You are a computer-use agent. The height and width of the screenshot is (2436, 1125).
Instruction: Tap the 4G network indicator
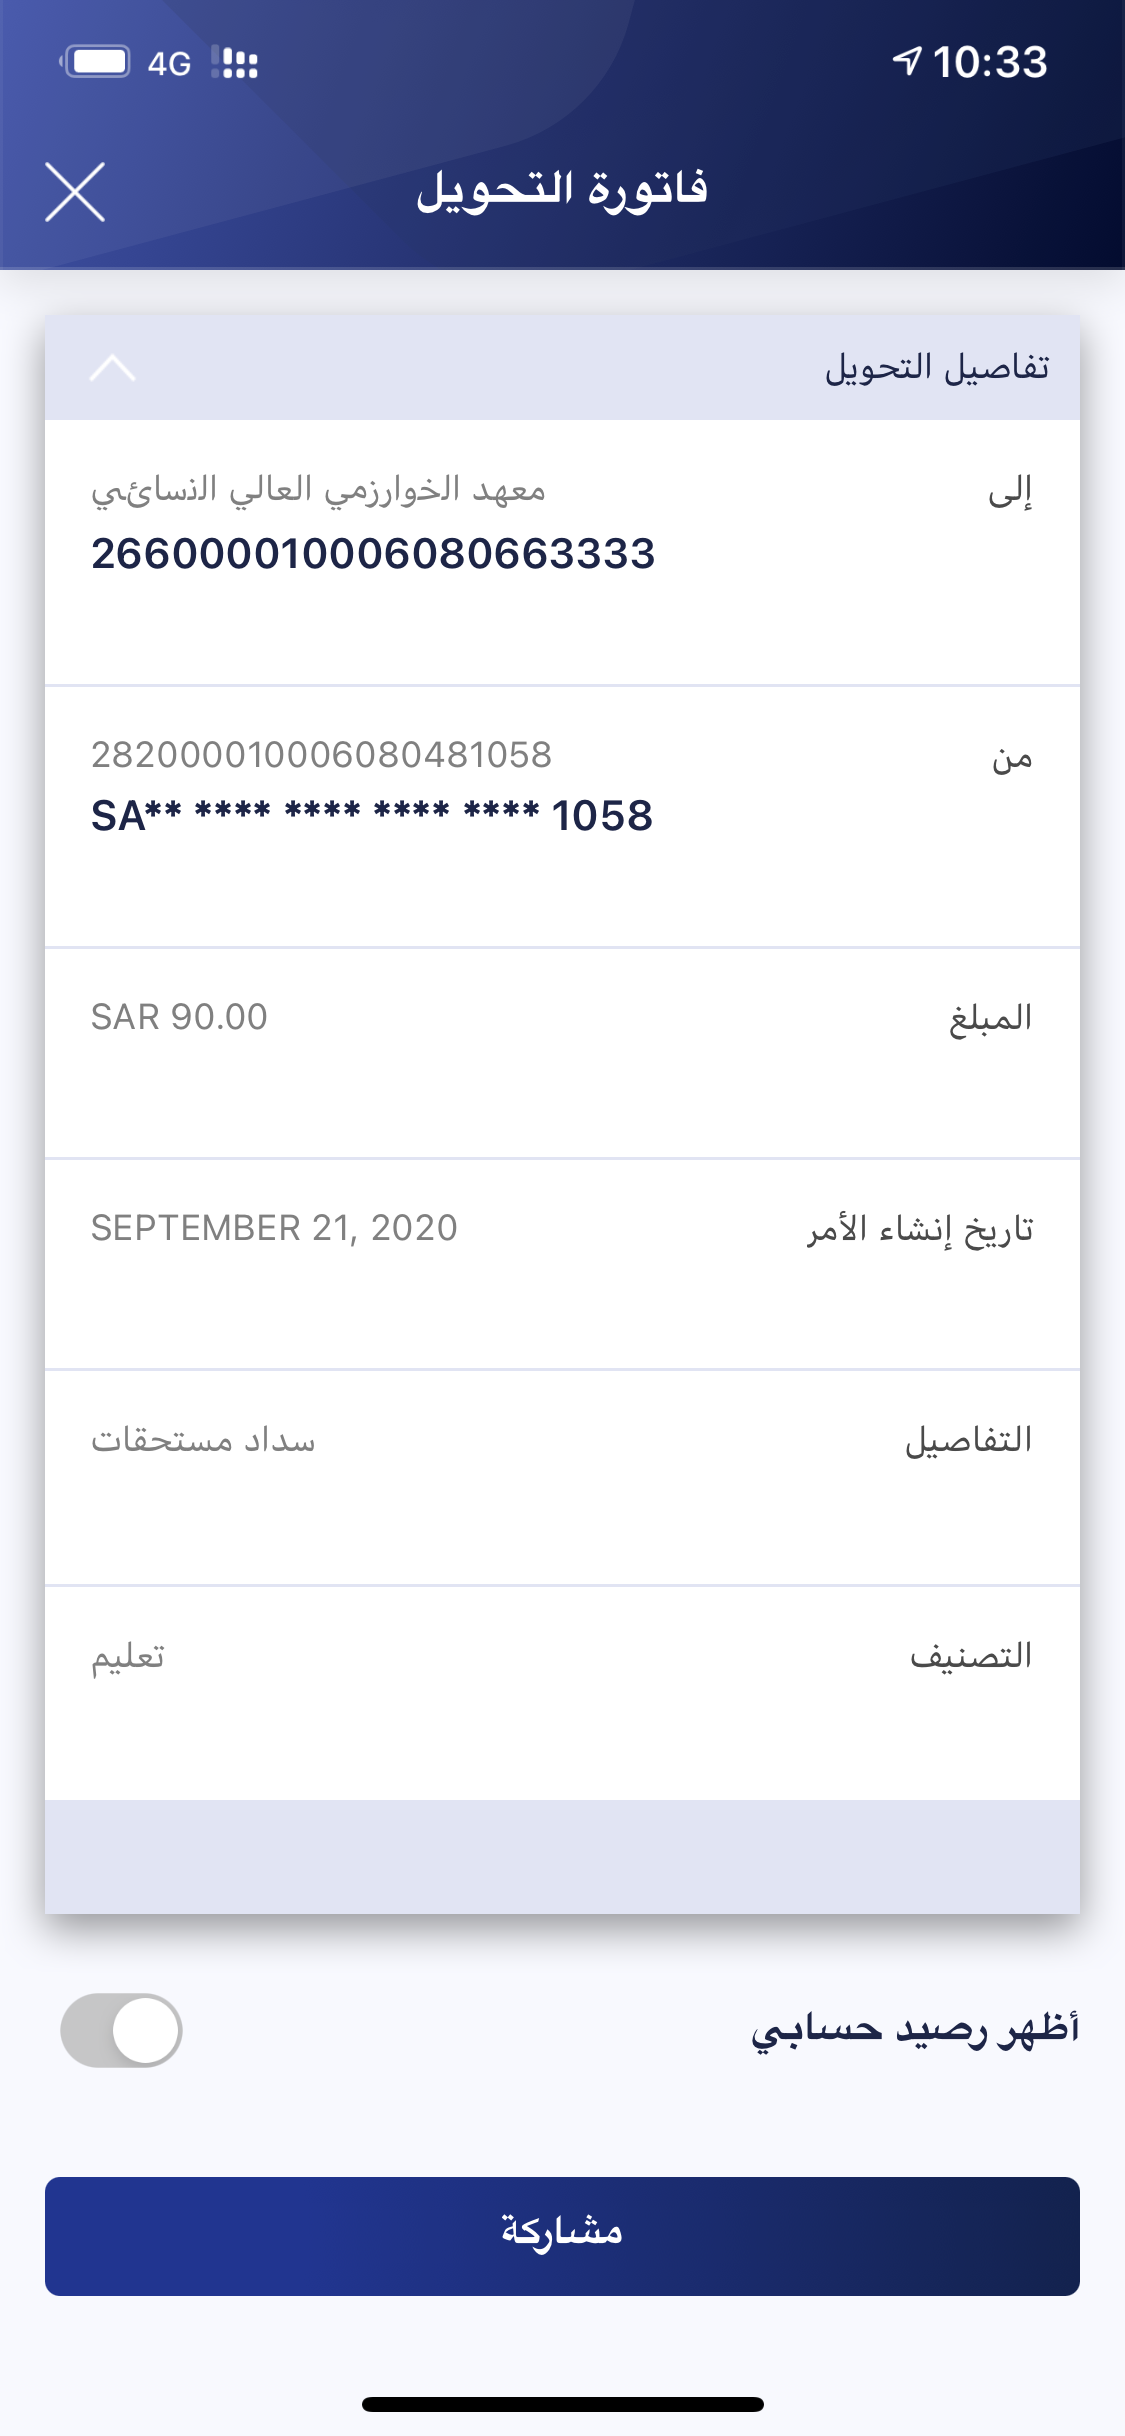pyautogui.click(x=169, y=64)
